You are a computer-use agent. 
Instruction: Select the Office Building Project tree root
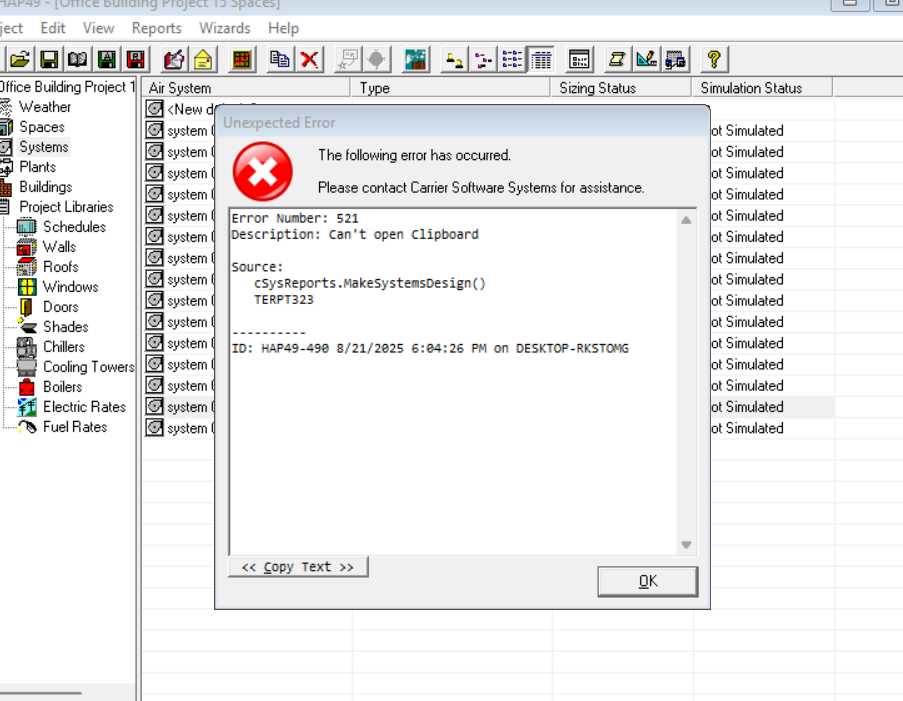pyautogui.click(x=67, y=87)
